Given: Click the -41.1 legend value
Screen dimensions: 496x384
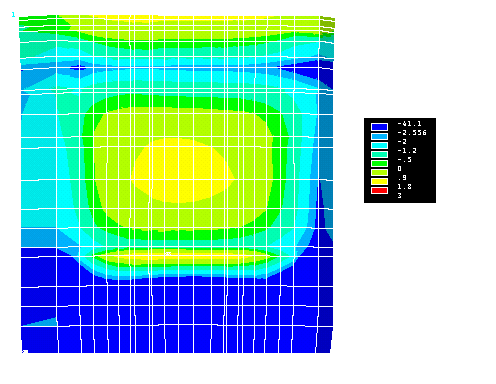Looking at the screenshot, I should click(x=409, y=124).
